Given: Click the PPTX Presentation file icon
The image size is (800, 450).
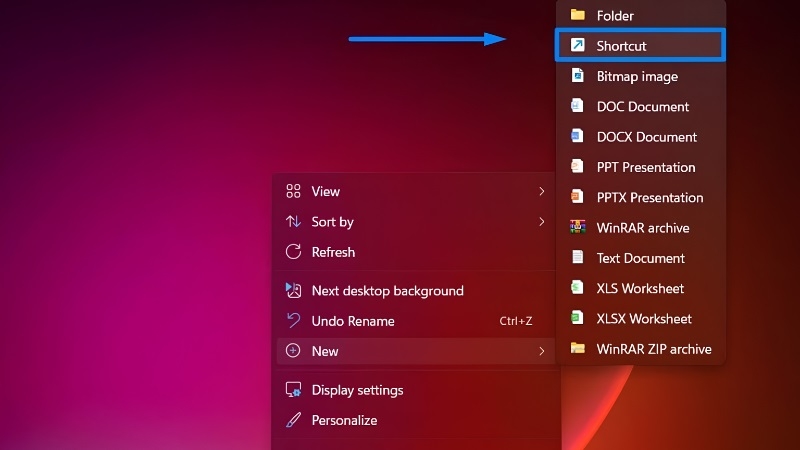Looking at the screenshot, I should [577, 196].
